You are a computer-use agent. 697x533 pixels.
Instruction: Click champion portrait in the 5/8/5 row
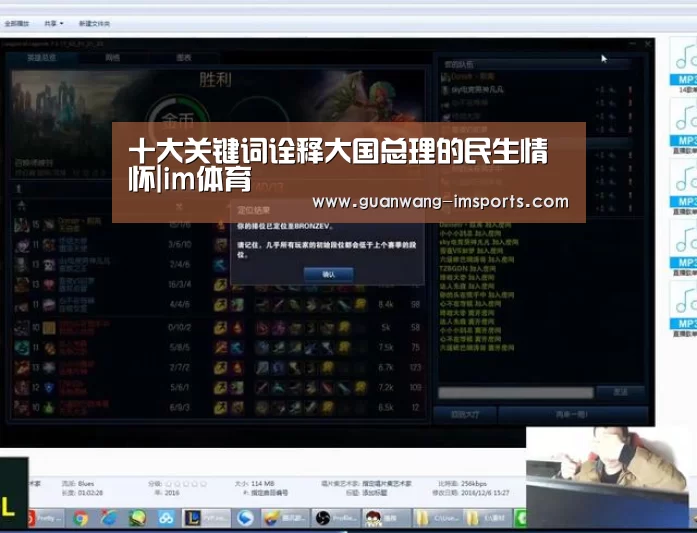21,347
